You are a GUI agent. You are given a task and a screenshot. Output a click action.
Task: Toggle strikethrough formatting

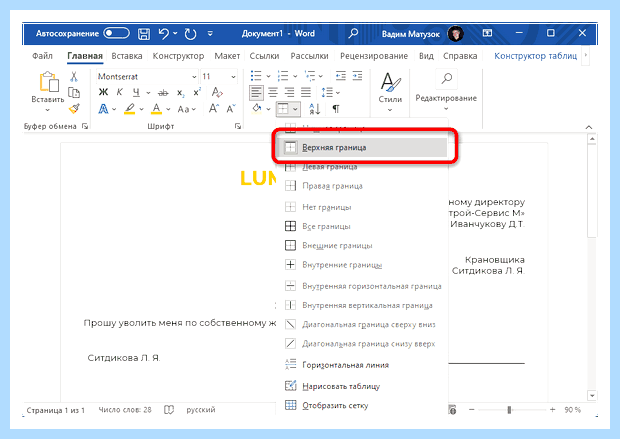[x=163, y=93]
